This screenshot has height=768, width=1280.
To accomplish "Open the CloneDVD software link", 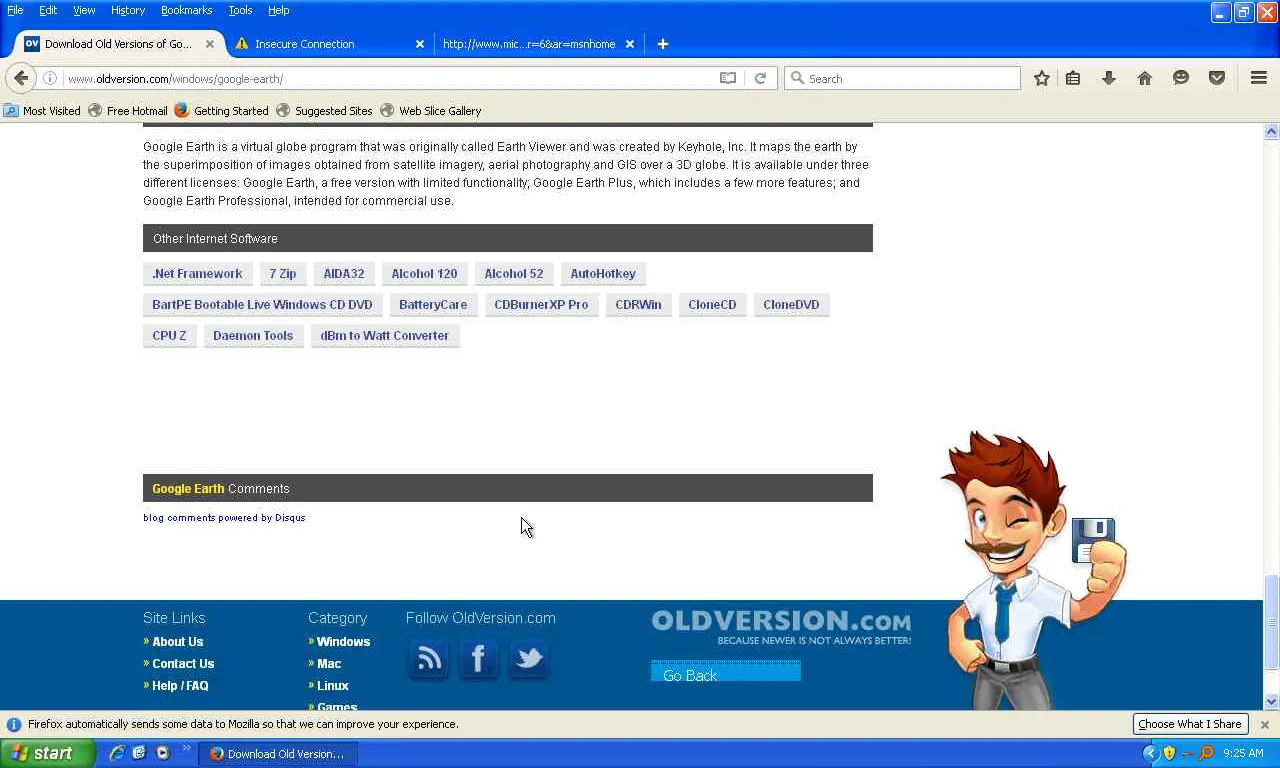I will coord(791,305).
